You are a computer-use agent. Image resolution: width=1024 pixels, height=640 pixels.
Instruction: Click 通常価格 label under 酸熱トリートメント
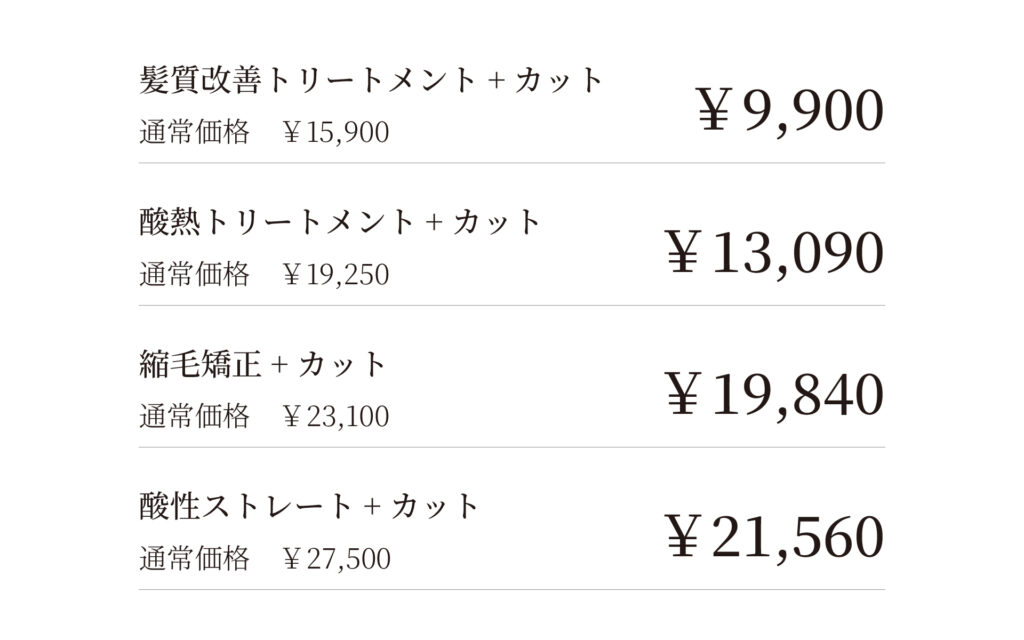194,274
